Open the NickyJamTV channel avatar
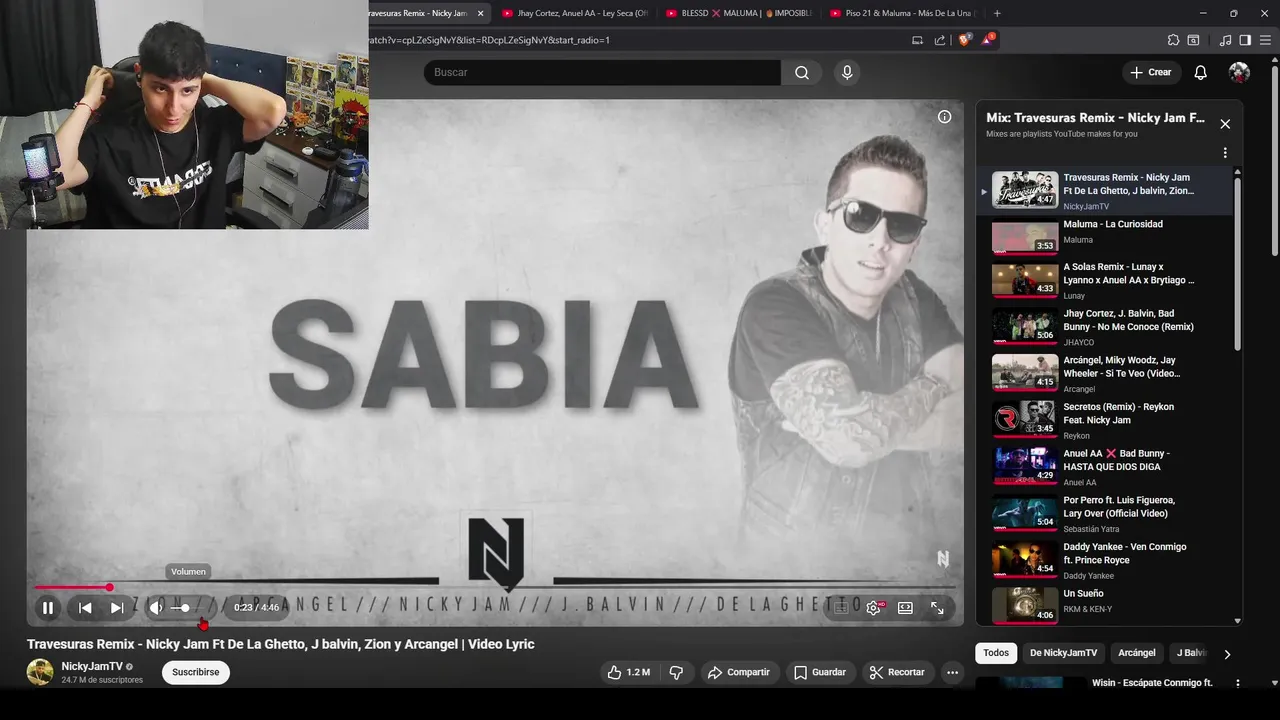The height and width of the screenshot is (720, 1280). point(40,672)
